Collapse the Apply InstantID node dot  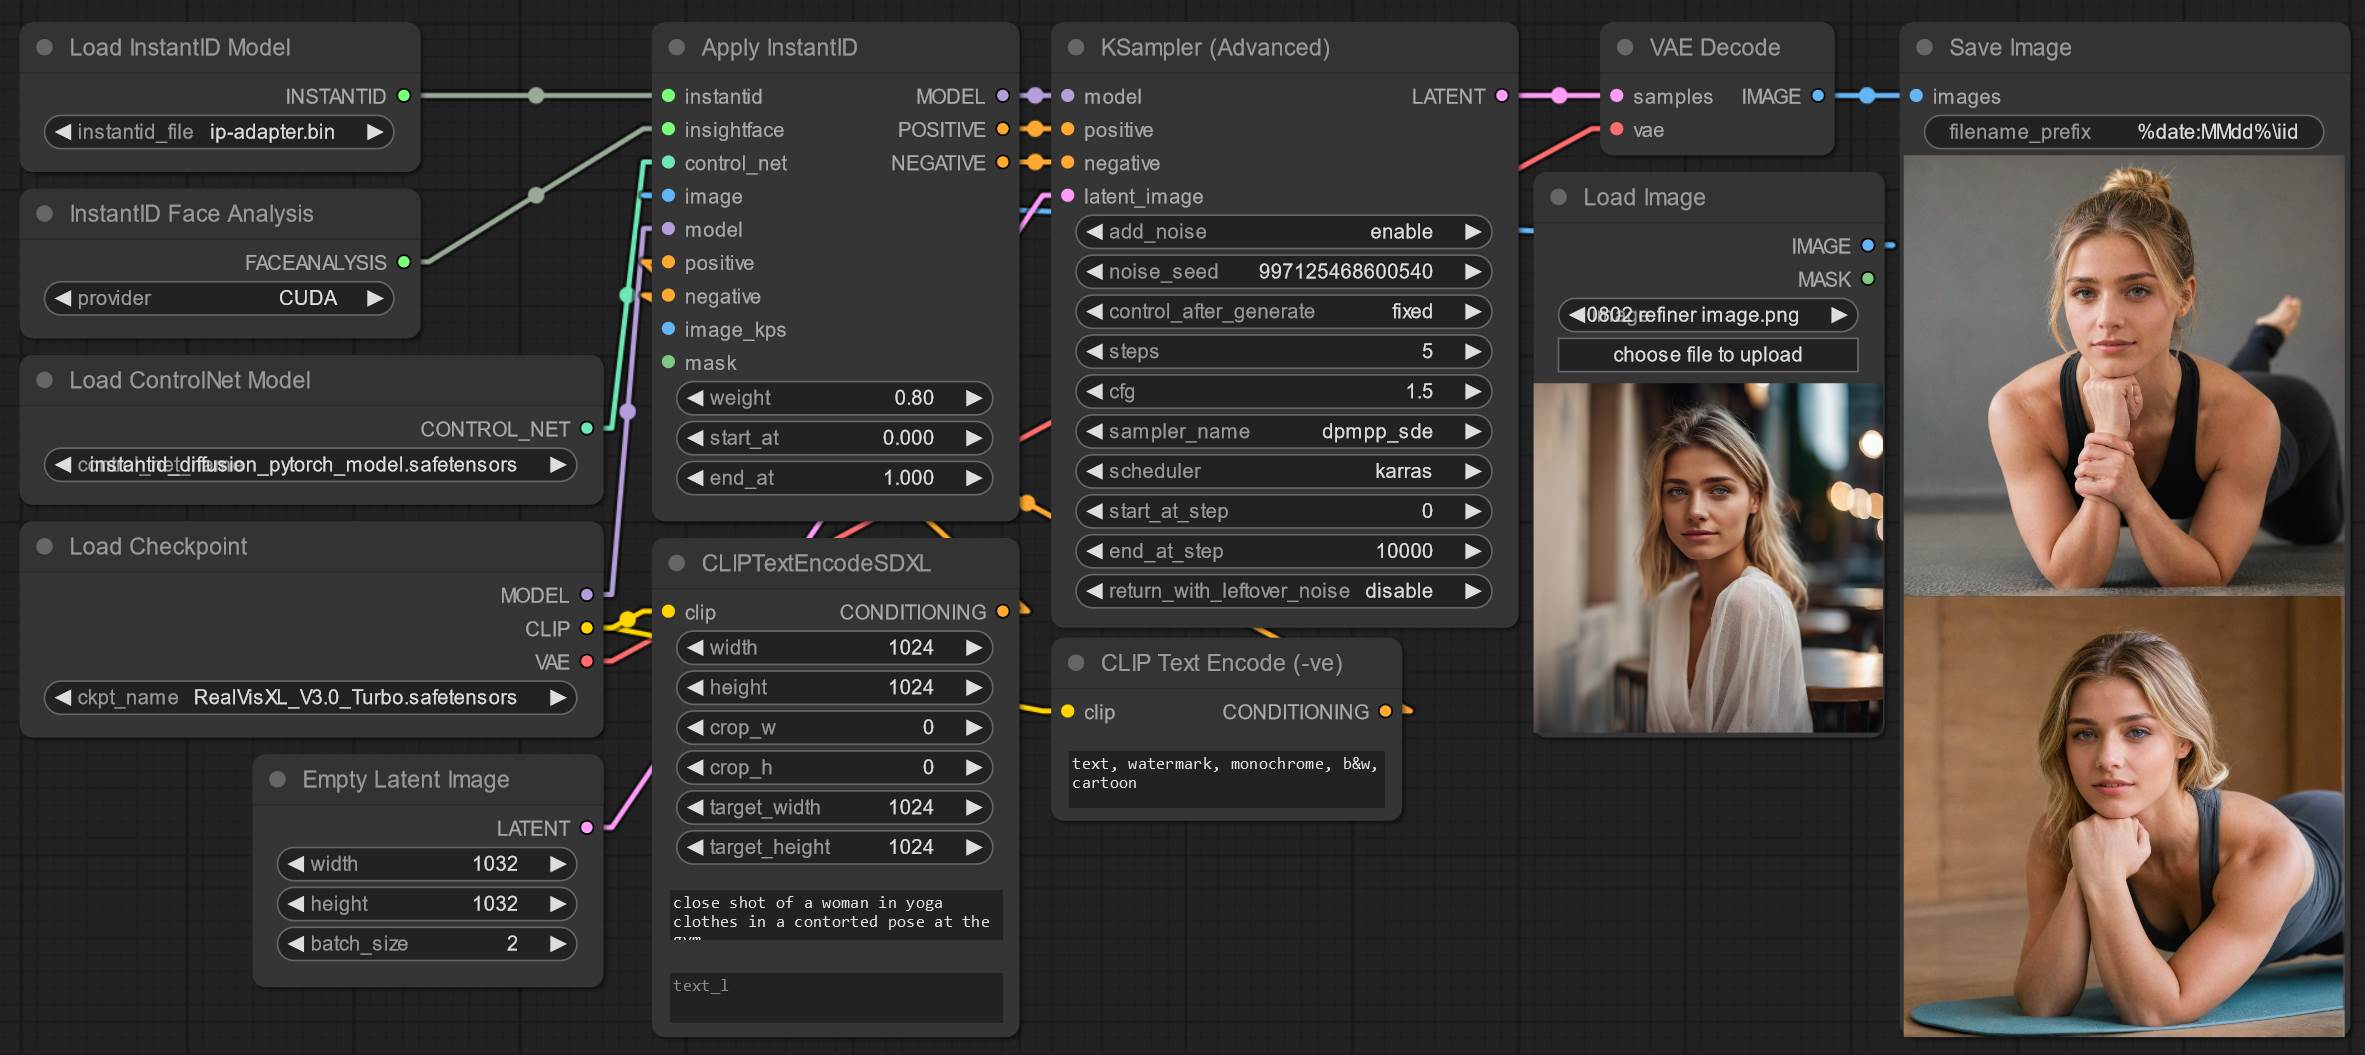coord(677,47)
